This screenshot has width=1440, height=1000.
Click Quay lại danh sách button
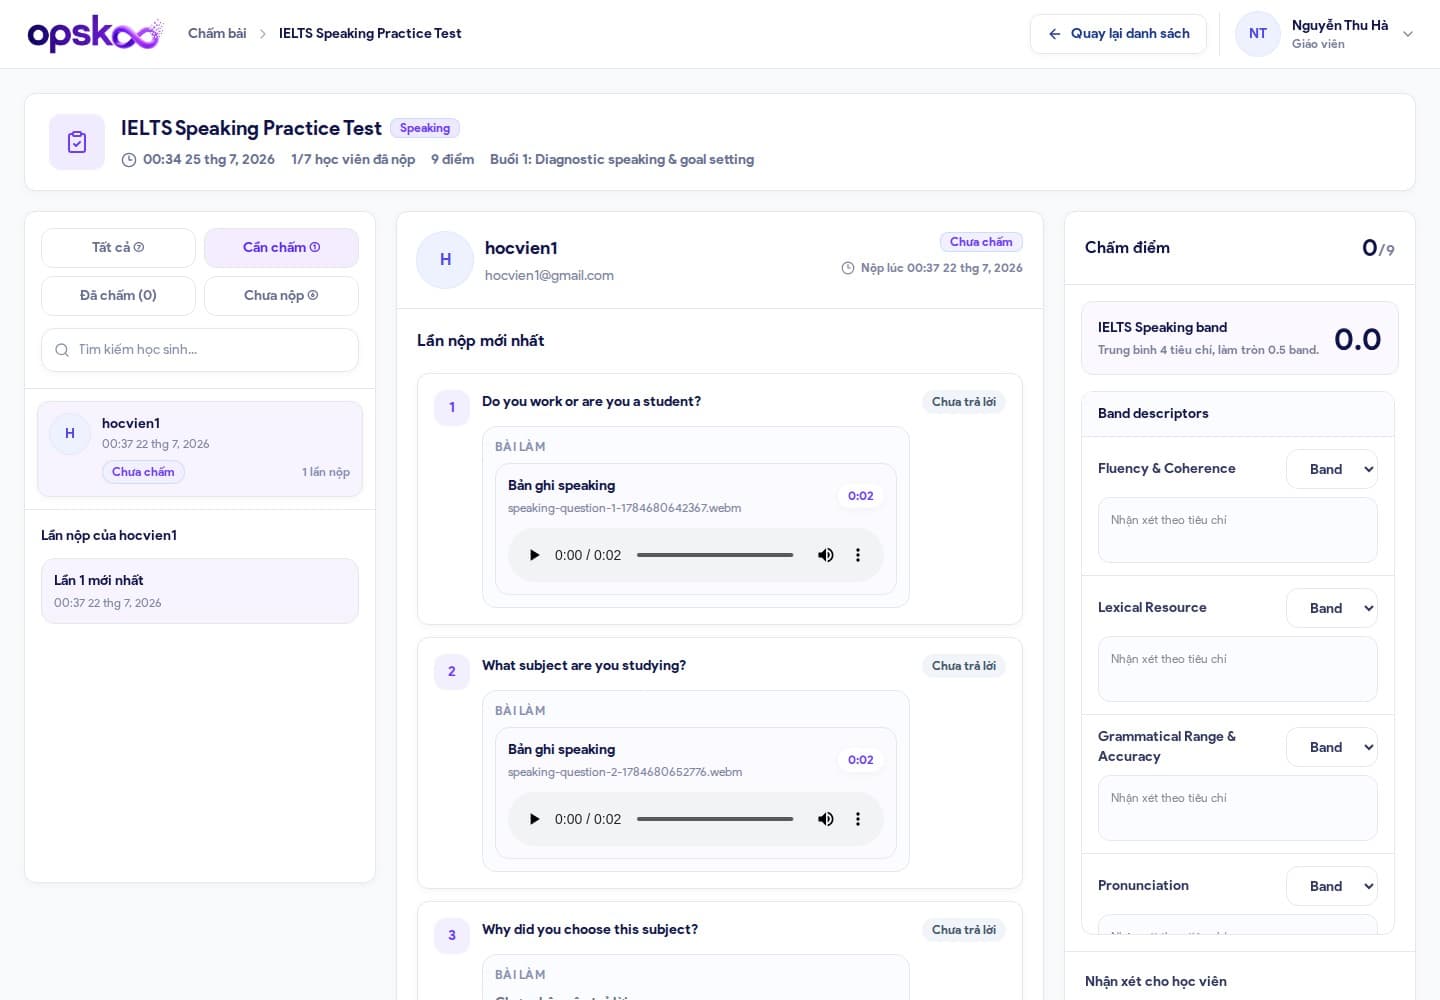pyautogui.click(x=1118, y=34)
